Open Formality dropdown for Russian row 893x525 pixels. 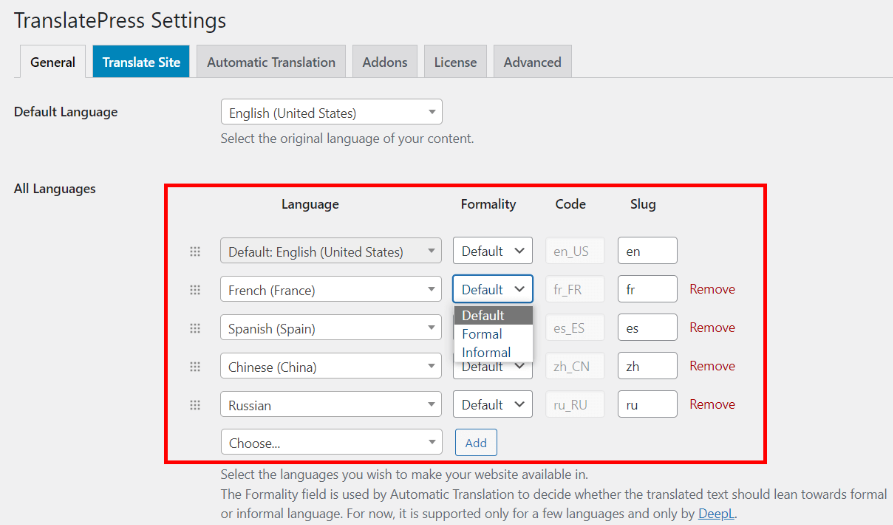pos(493,404)
